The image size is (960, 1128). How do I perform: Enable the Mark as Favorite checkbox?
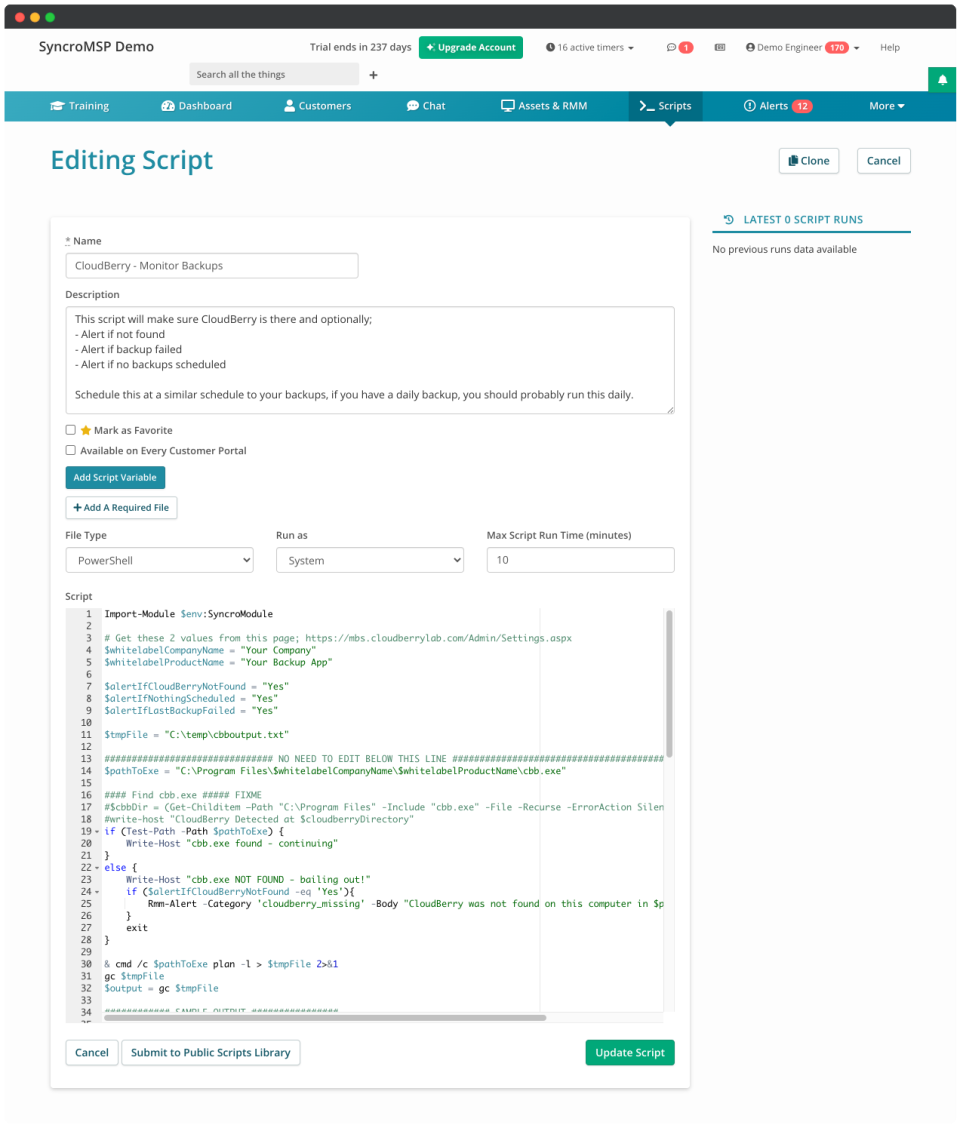[x=71, y=430]
